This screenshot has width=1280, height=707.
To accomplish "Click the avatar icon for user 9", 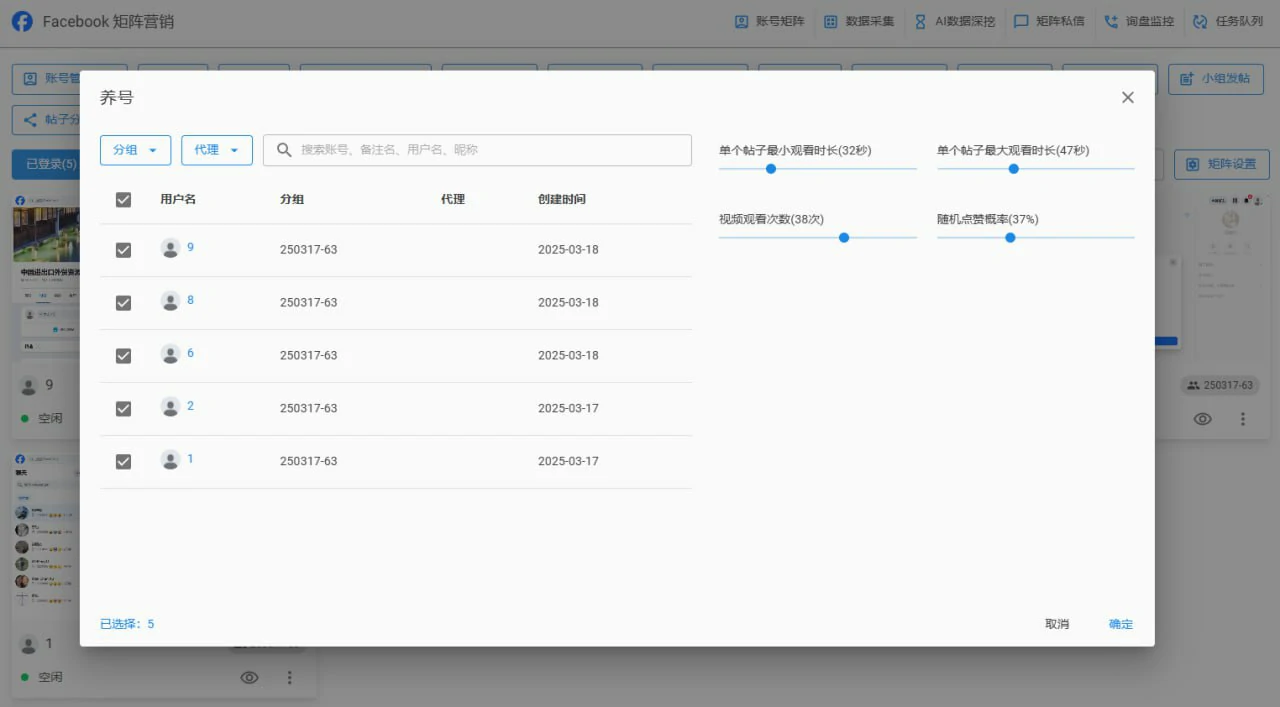I will (170, 248).
